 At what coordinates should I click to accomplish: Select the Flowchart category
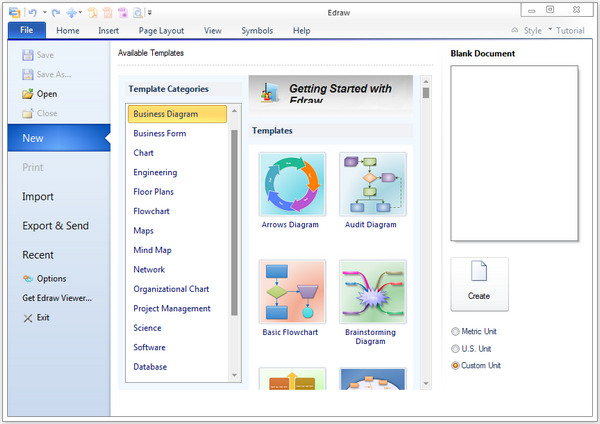[151, 211]
